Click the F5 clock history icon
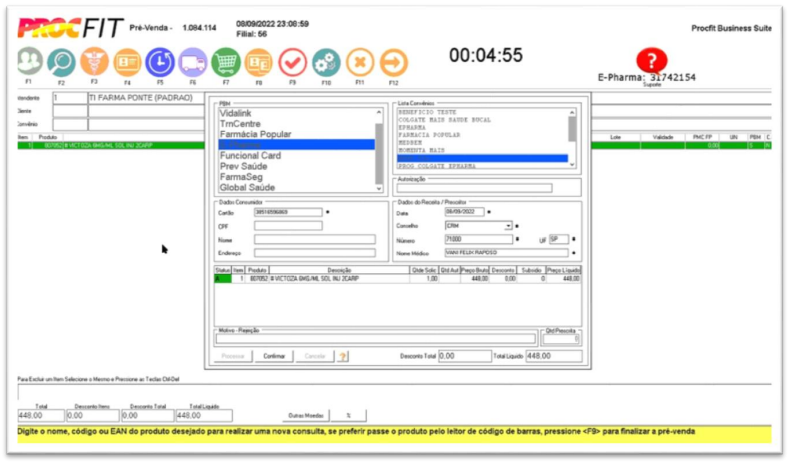This screenshot has height=462, width=790. 160,62
